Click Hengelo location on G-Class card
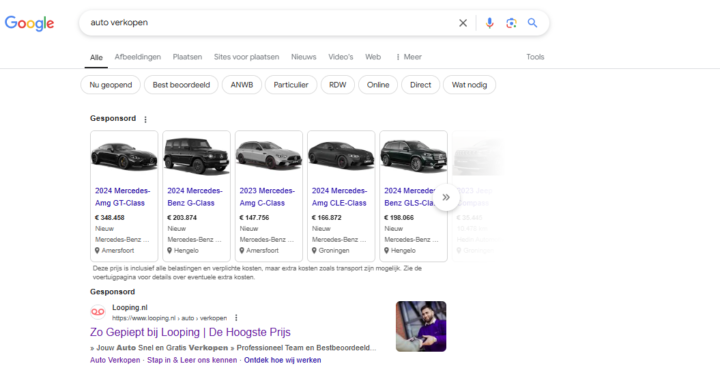The height and width of the screenshot is (379, 720). (183, 251)
